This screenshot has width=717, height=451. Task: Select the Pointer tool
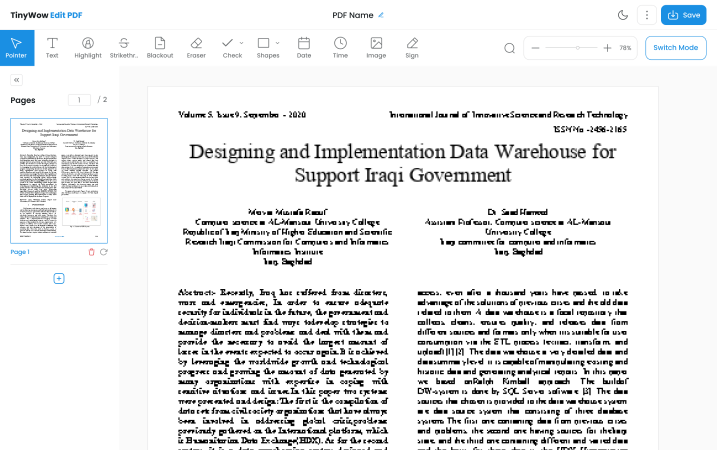[16, 47]
